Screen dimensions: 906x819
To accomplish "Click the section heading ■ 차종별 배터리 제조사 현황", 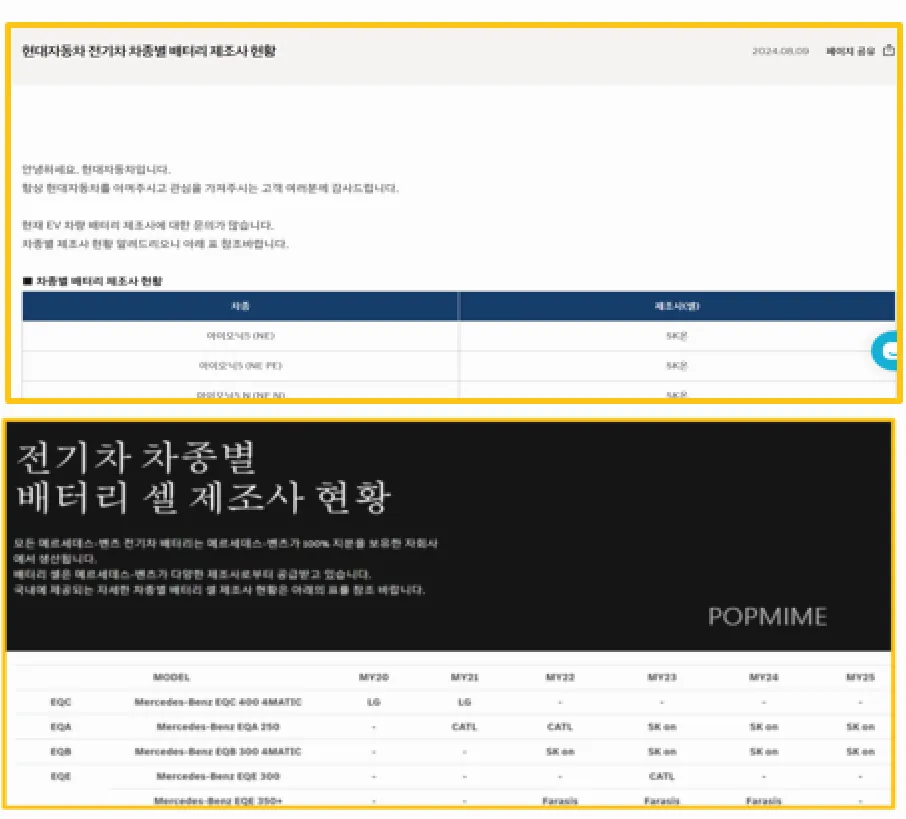I will (x=92, y=281).
